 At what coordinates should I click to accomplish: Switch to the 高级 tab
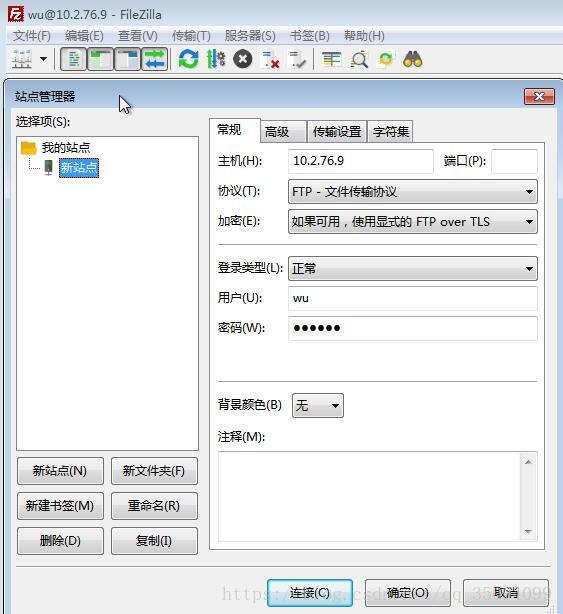pyautogui.click(x=283, y=132)
